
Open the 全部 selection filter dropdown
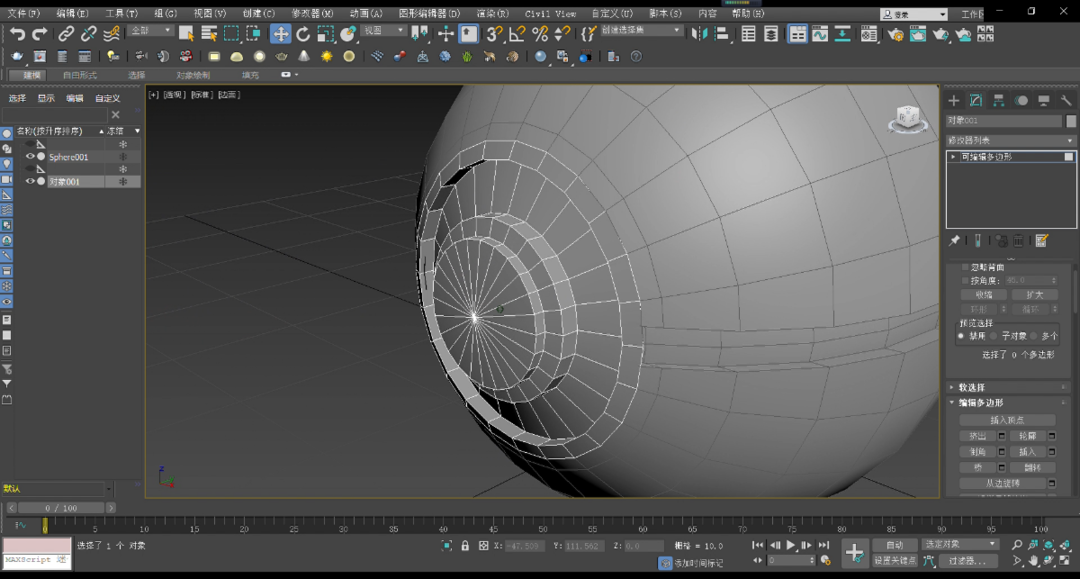click(x=150, y=31)
